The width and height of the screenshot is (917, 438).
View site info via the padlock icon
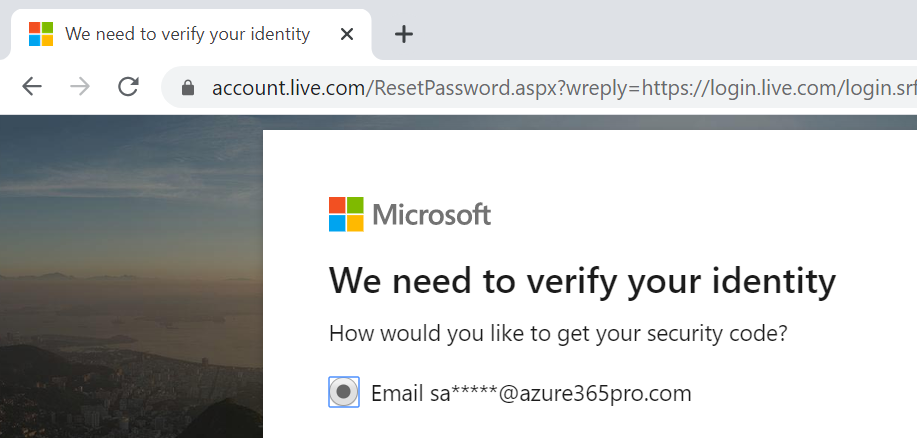pos(188,88)
